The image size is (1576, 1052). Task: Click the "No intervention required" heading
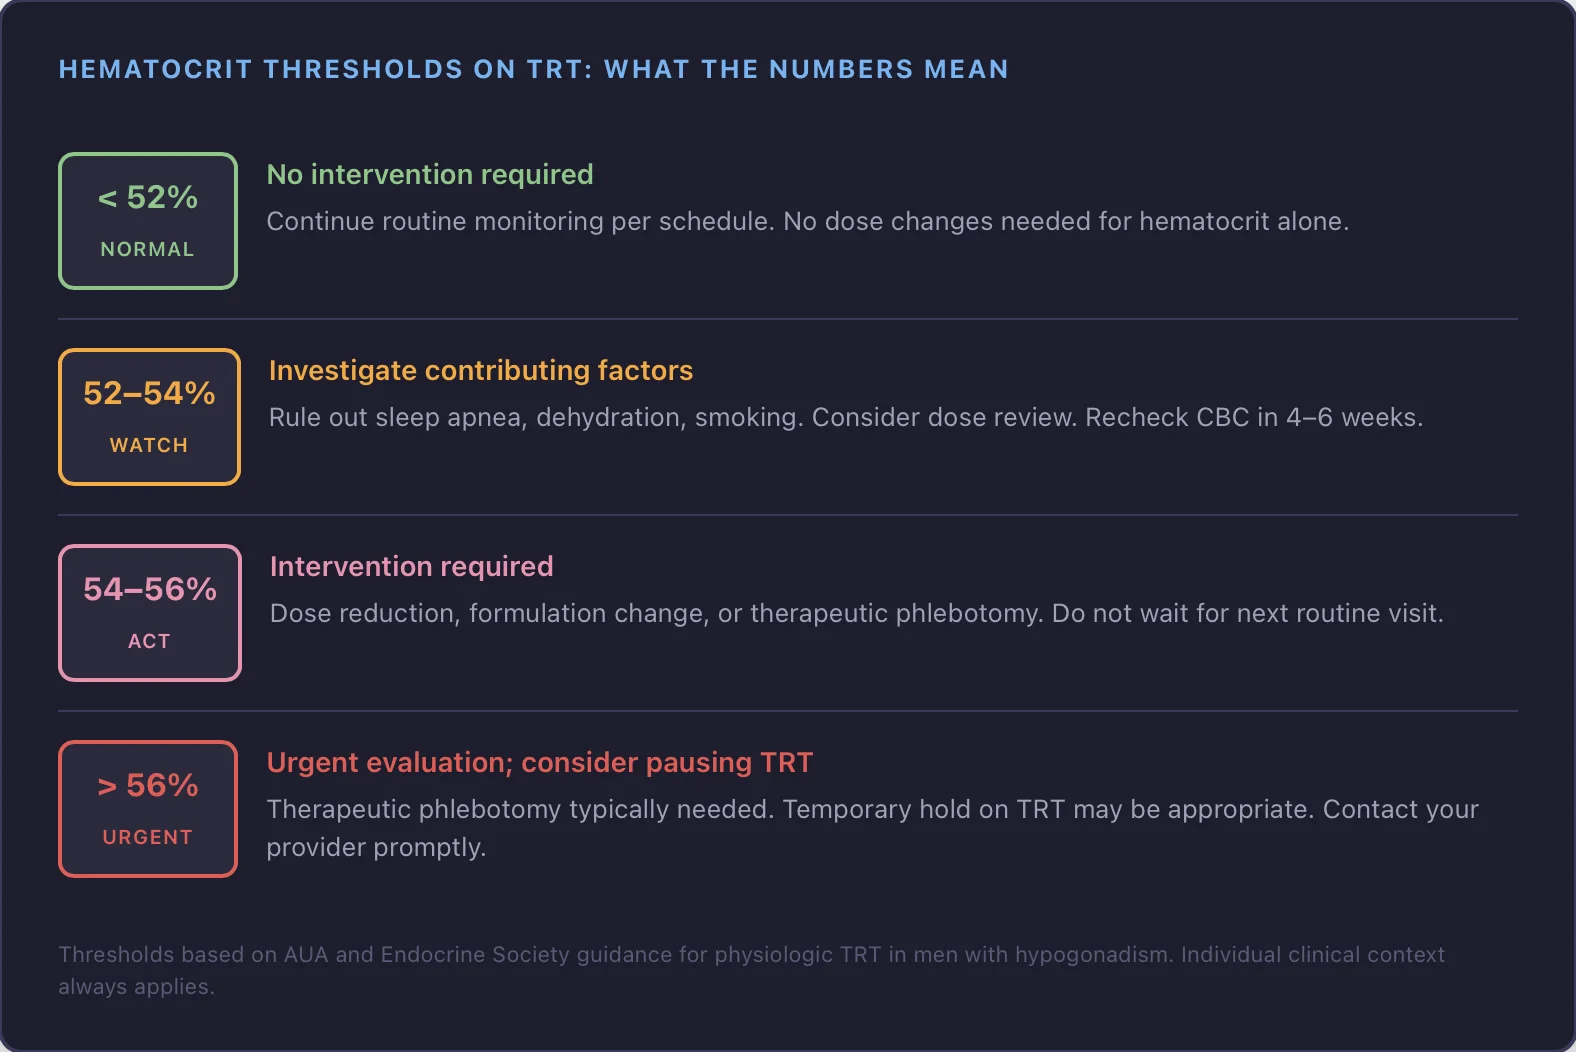point(430,175)
